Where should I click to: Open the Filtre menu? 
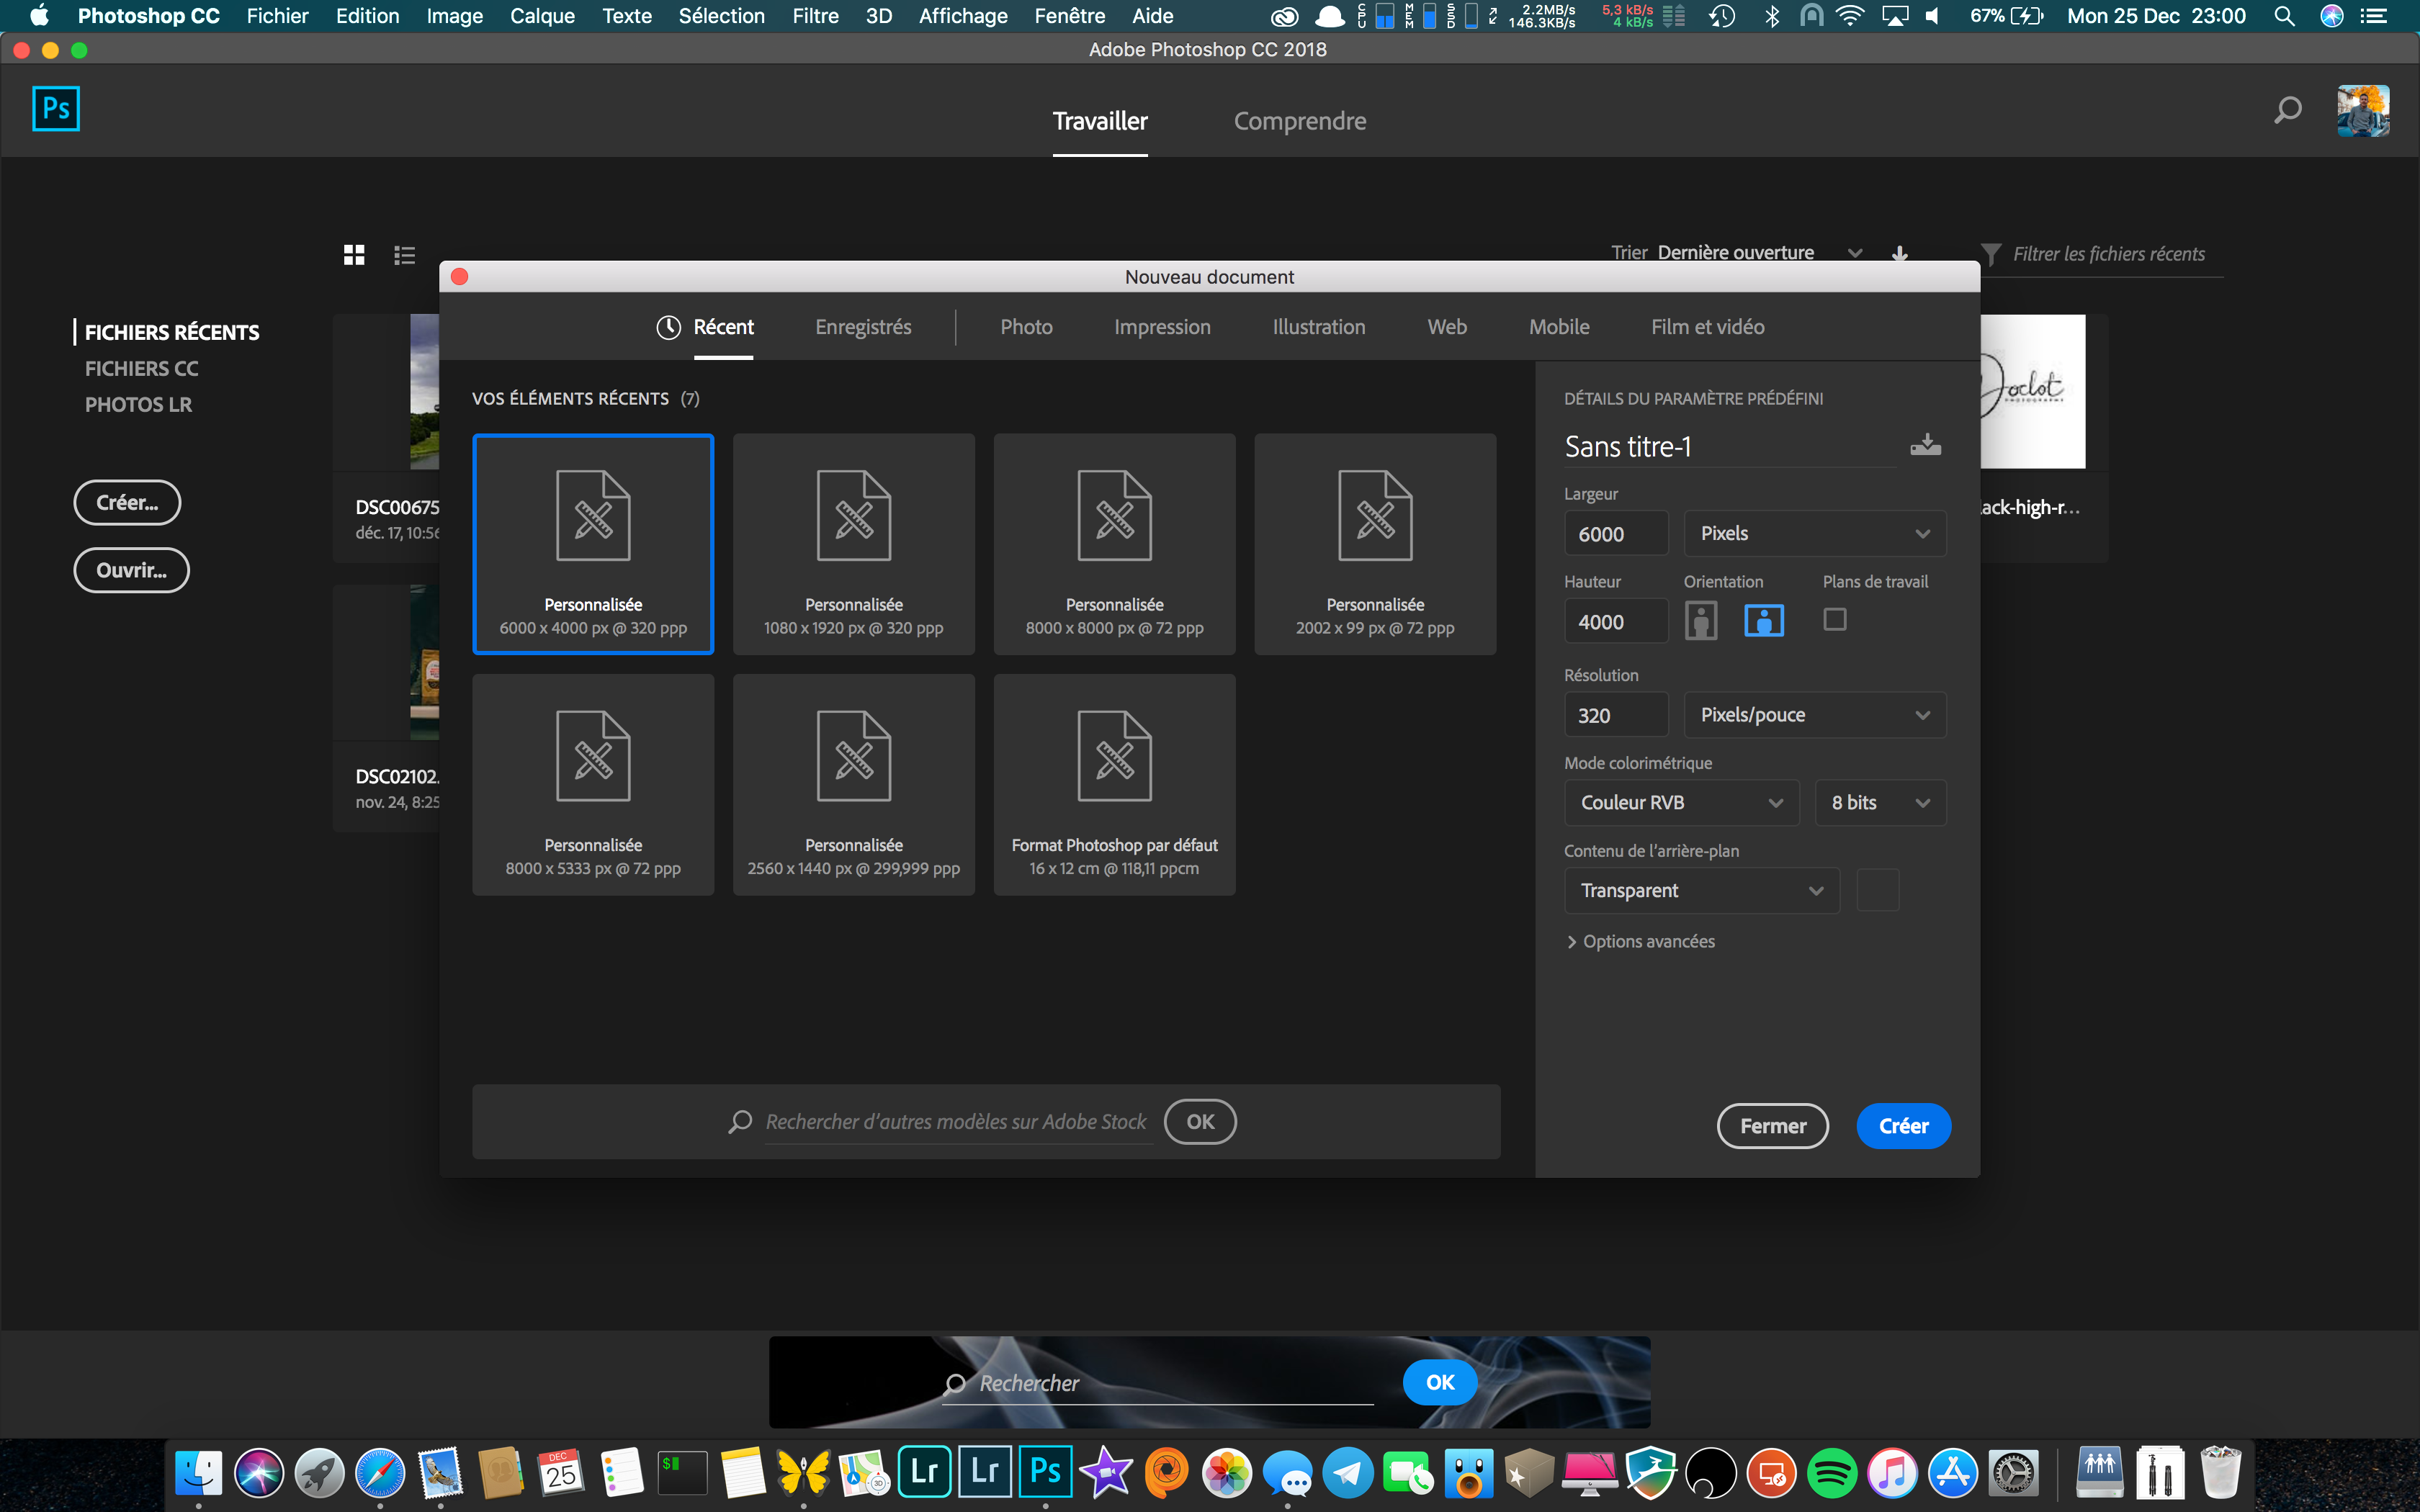(x=815, y=16)
